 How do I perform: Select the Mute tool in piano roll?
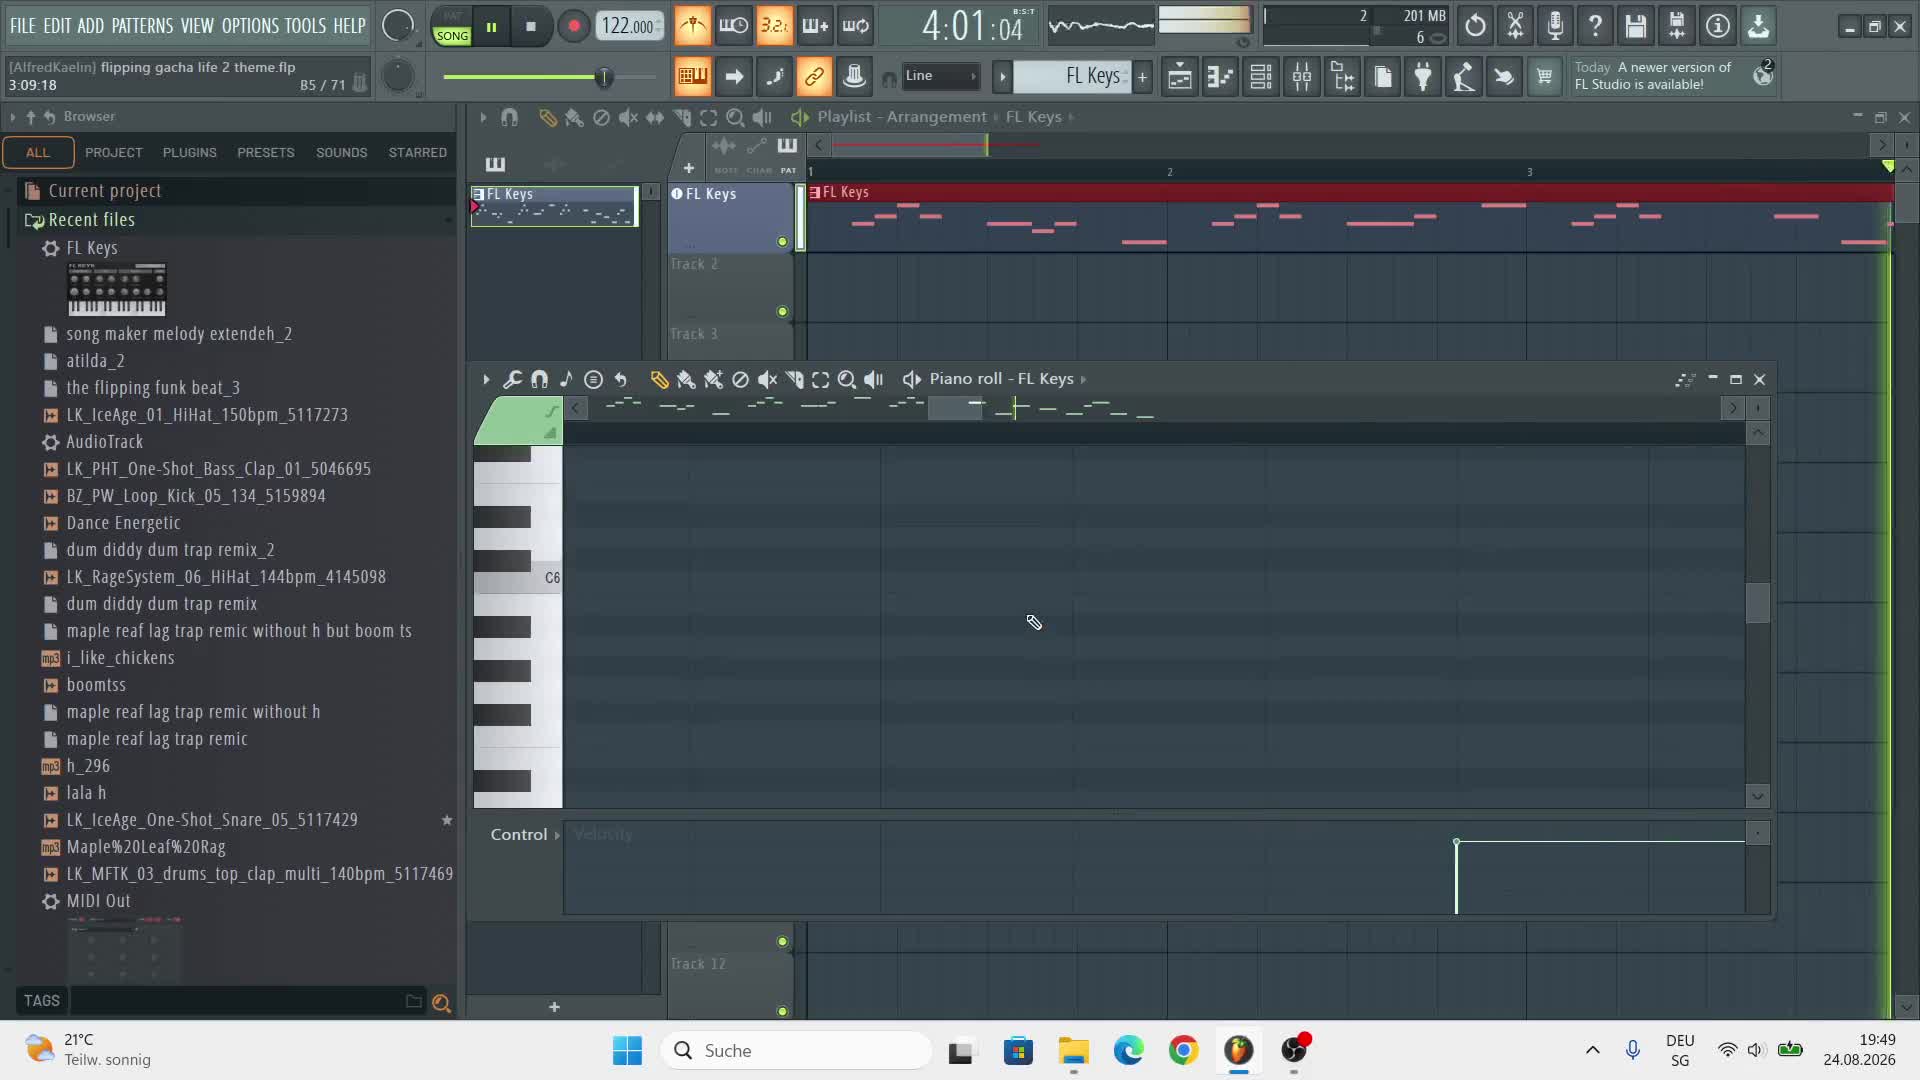tap(767, 379)
